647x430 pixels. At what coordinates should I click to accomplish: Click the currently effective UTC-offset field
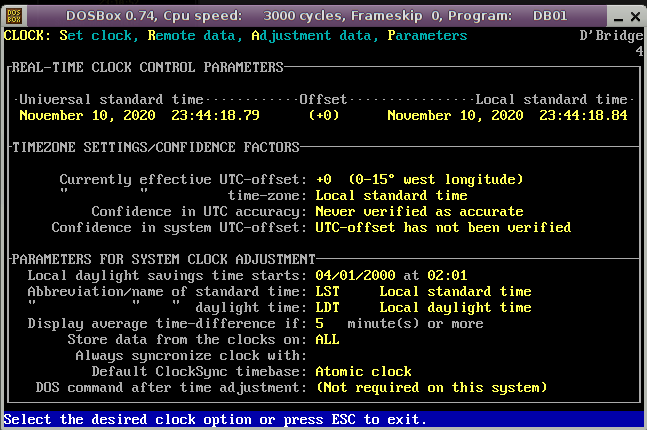tap(419, 179)
